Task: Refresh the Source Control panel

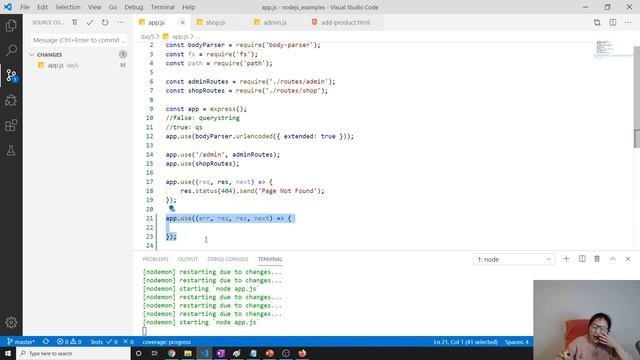Action: pyautogui.click(x=105, y=22)
